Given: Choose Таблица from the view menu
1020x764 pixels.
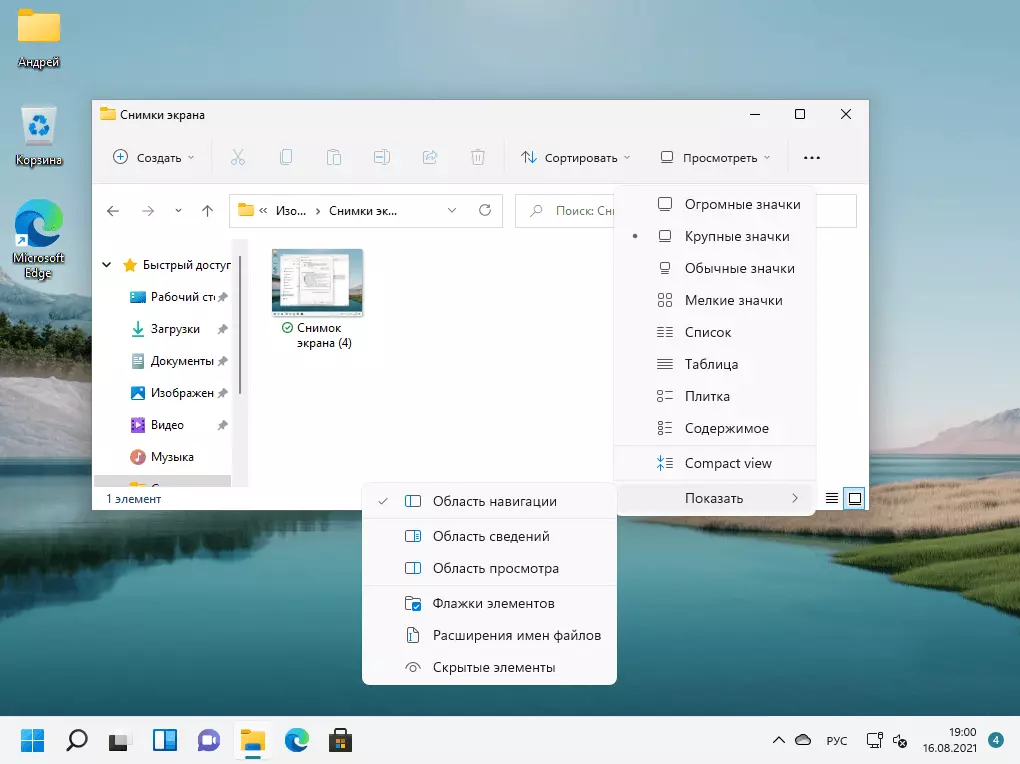Looking at the screenshot, I should point(711,364).
